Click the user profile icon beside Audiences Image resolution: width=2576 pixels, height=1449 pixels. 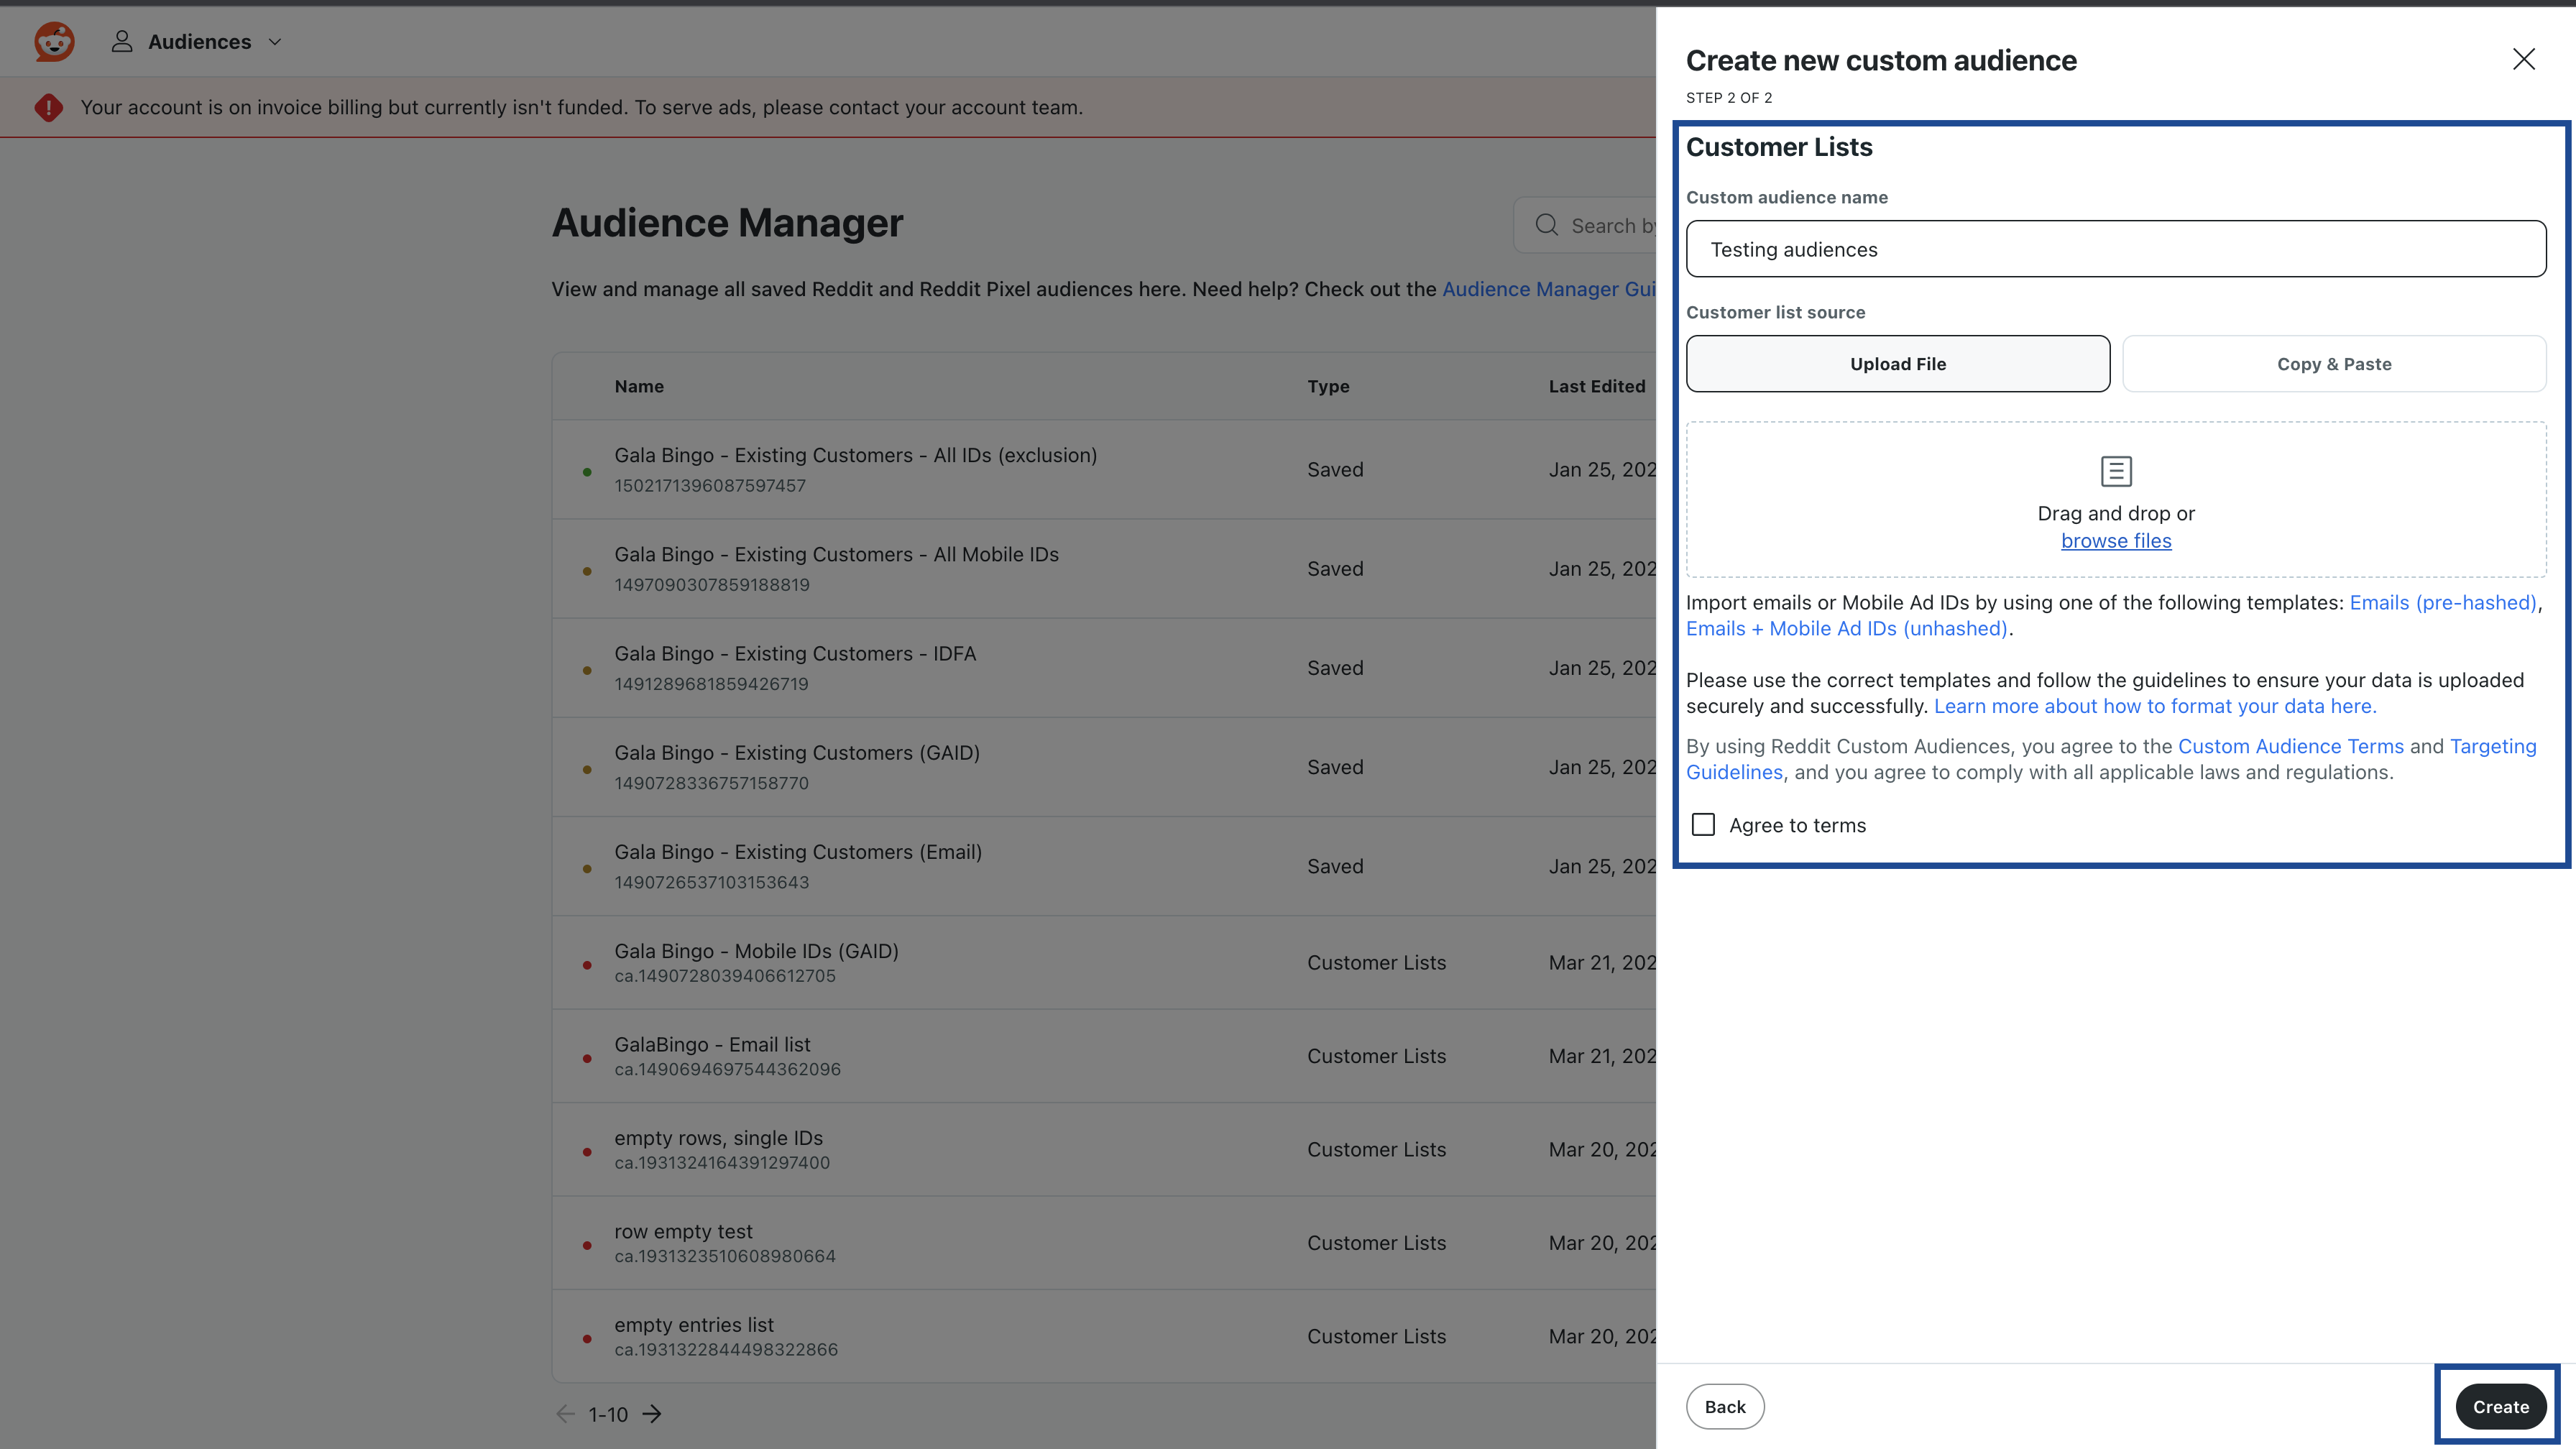122,42
